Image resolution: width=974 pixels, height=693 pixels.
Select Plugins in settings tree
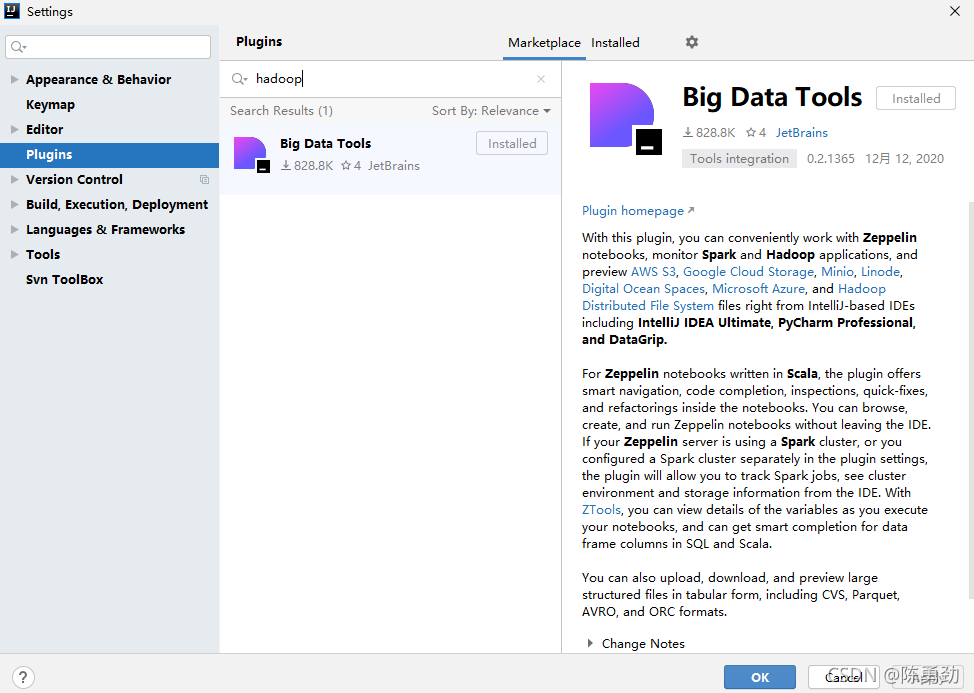tap(109, 155)
